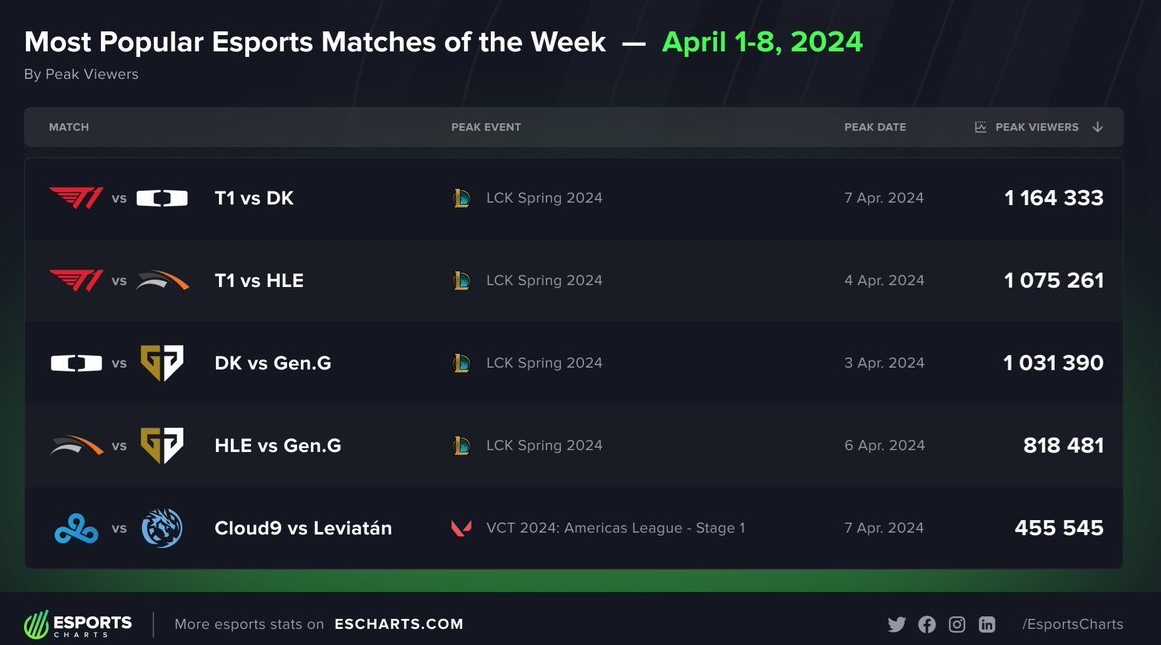The width and height of the screenshot is (1161, 645).
Task: Open the ESCHARTS.COM link
Action: [399, 624]
